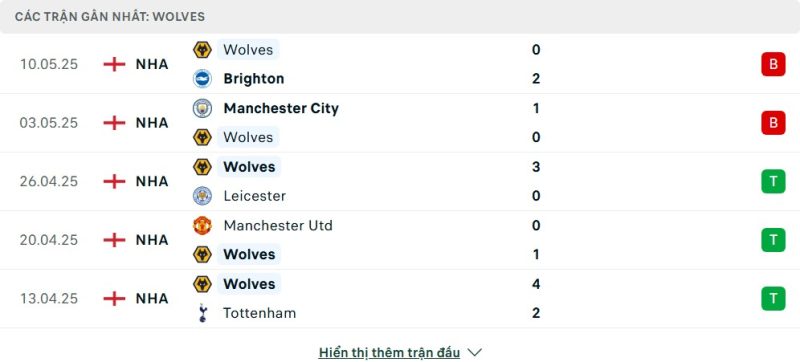This screenshot has width=800, height=362.
Task: Click the England flag beside 13.04.25
Action: (114, 298)
